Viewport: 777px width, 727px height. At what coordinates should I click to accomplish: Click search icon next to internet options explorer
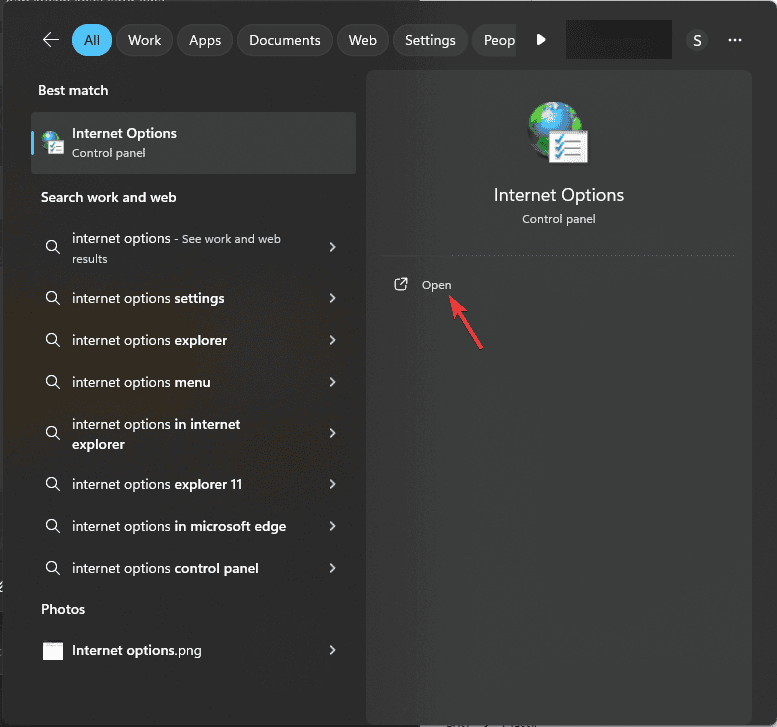53,340
